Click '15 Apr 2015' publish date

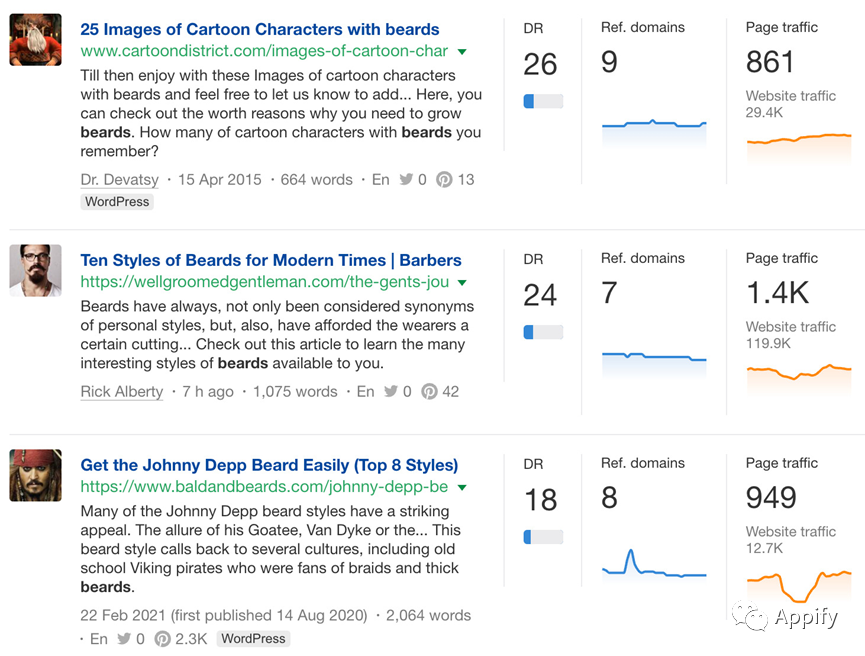(x=220, y=180)
